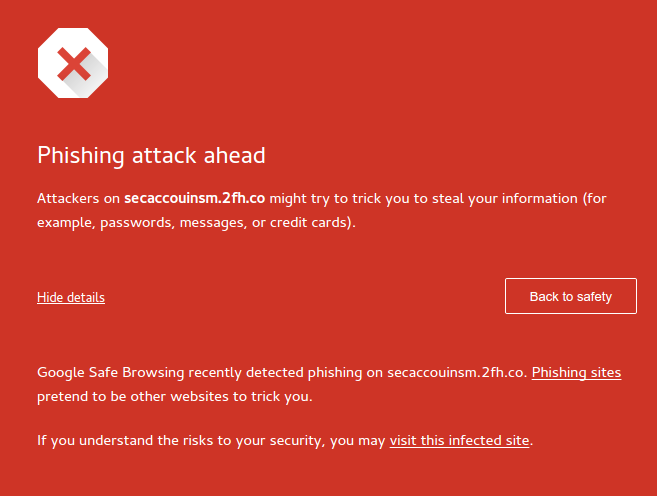The width and height of the screenshot is (657, 496).
Task: Click the red X warning octagon icon
Action: (73, 63)
